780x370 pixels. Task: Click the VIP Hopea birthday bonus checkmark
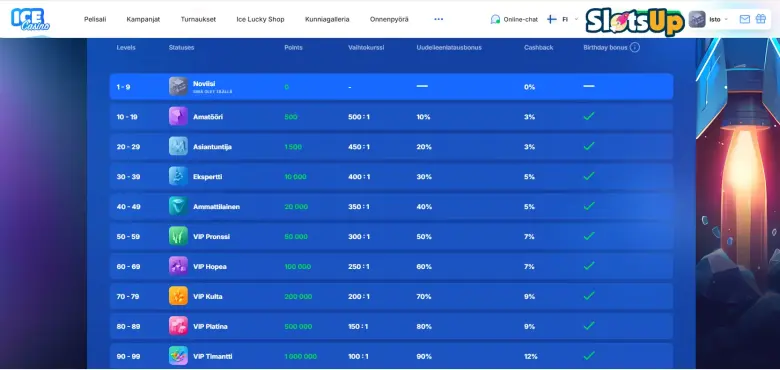pyautogui.click(x=589, y=266)
